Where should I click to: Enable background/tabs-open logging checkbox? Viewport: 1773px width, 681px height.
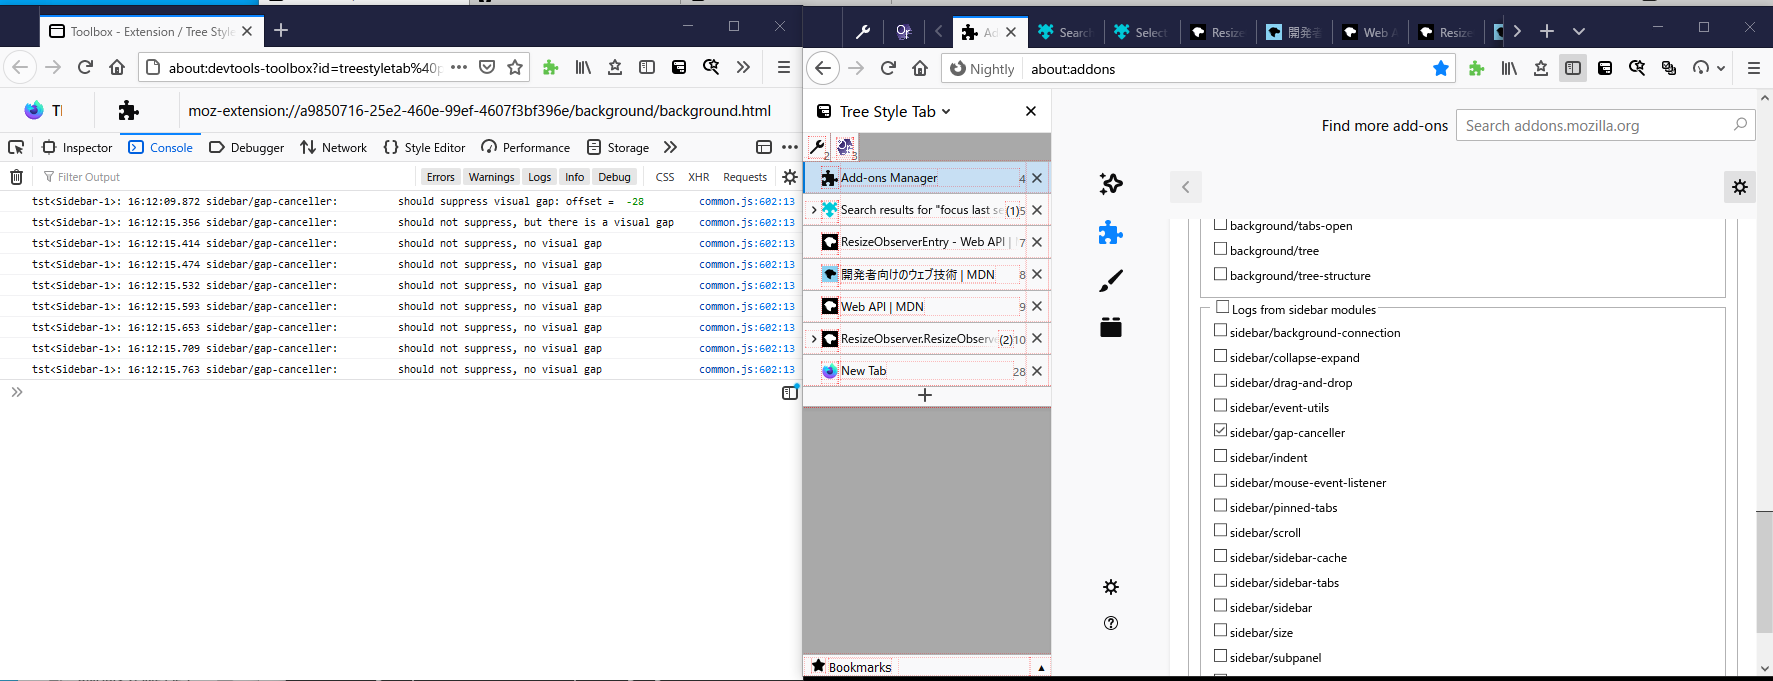1220,224
